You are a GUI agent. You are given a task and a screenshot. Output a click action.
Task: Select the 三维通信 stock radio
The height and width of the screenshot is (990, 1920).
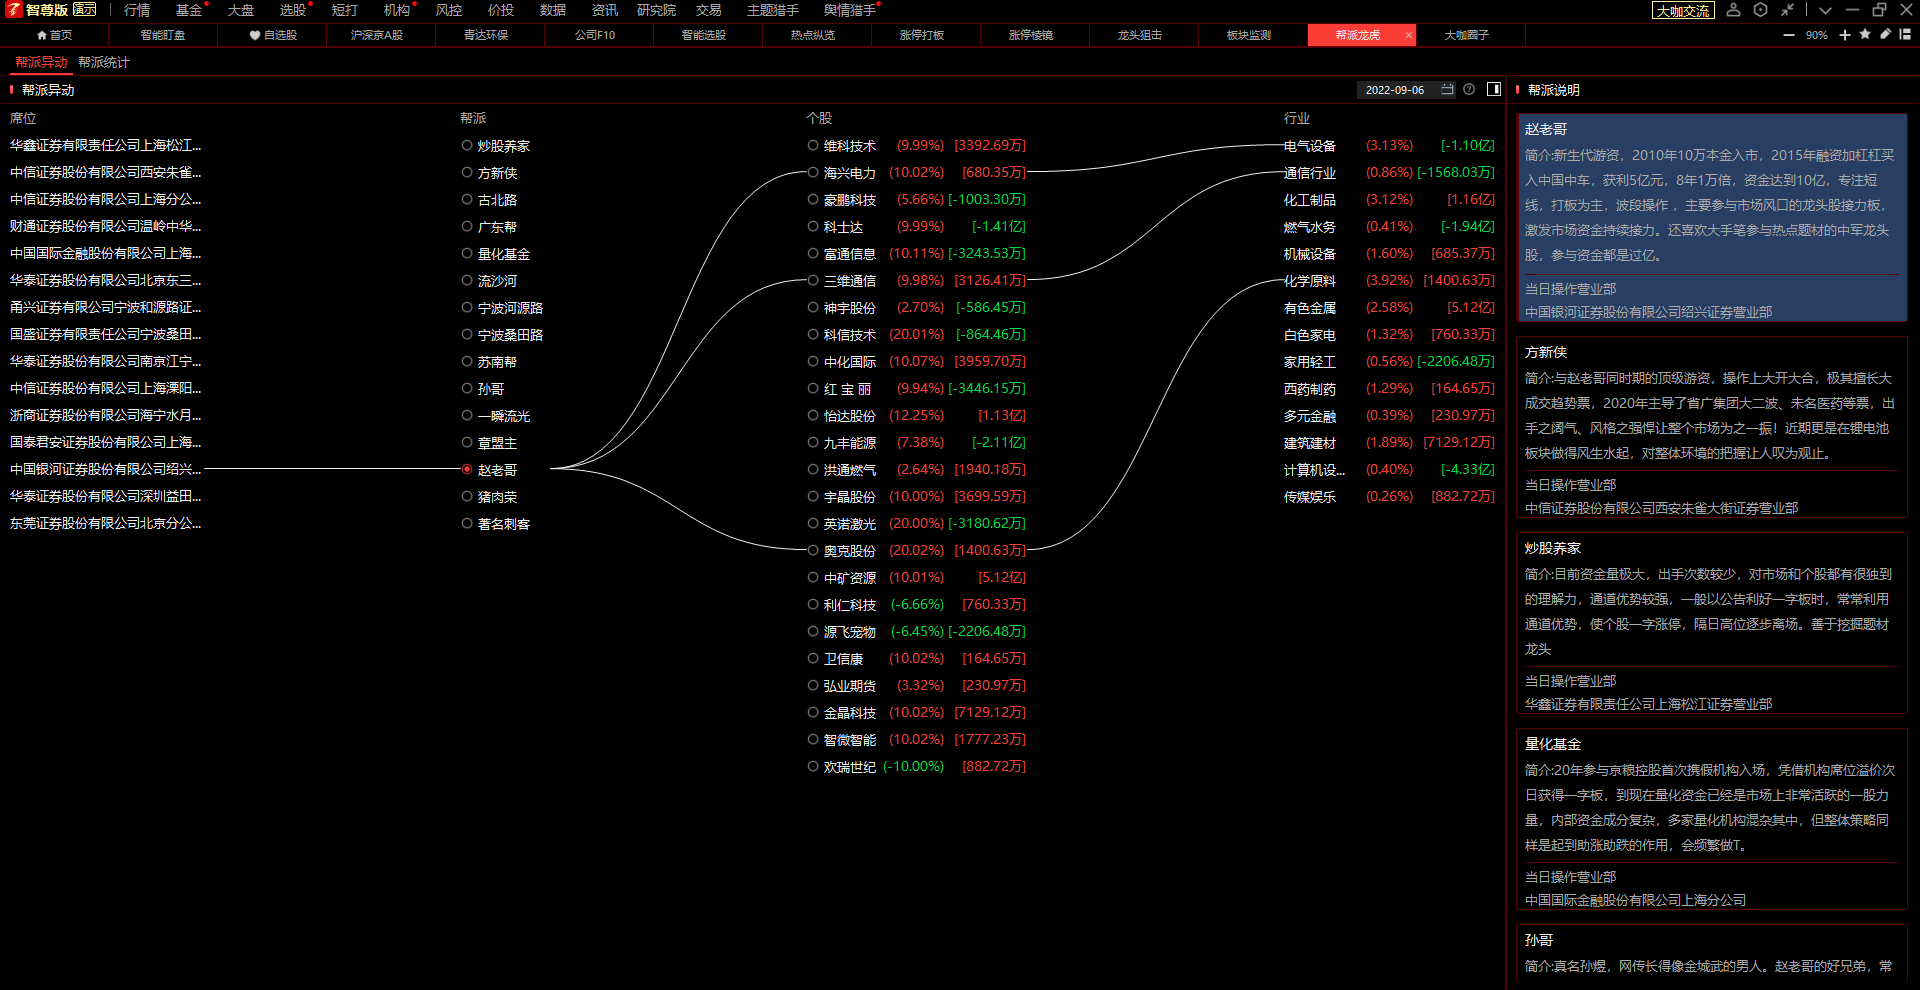point(813,280)
